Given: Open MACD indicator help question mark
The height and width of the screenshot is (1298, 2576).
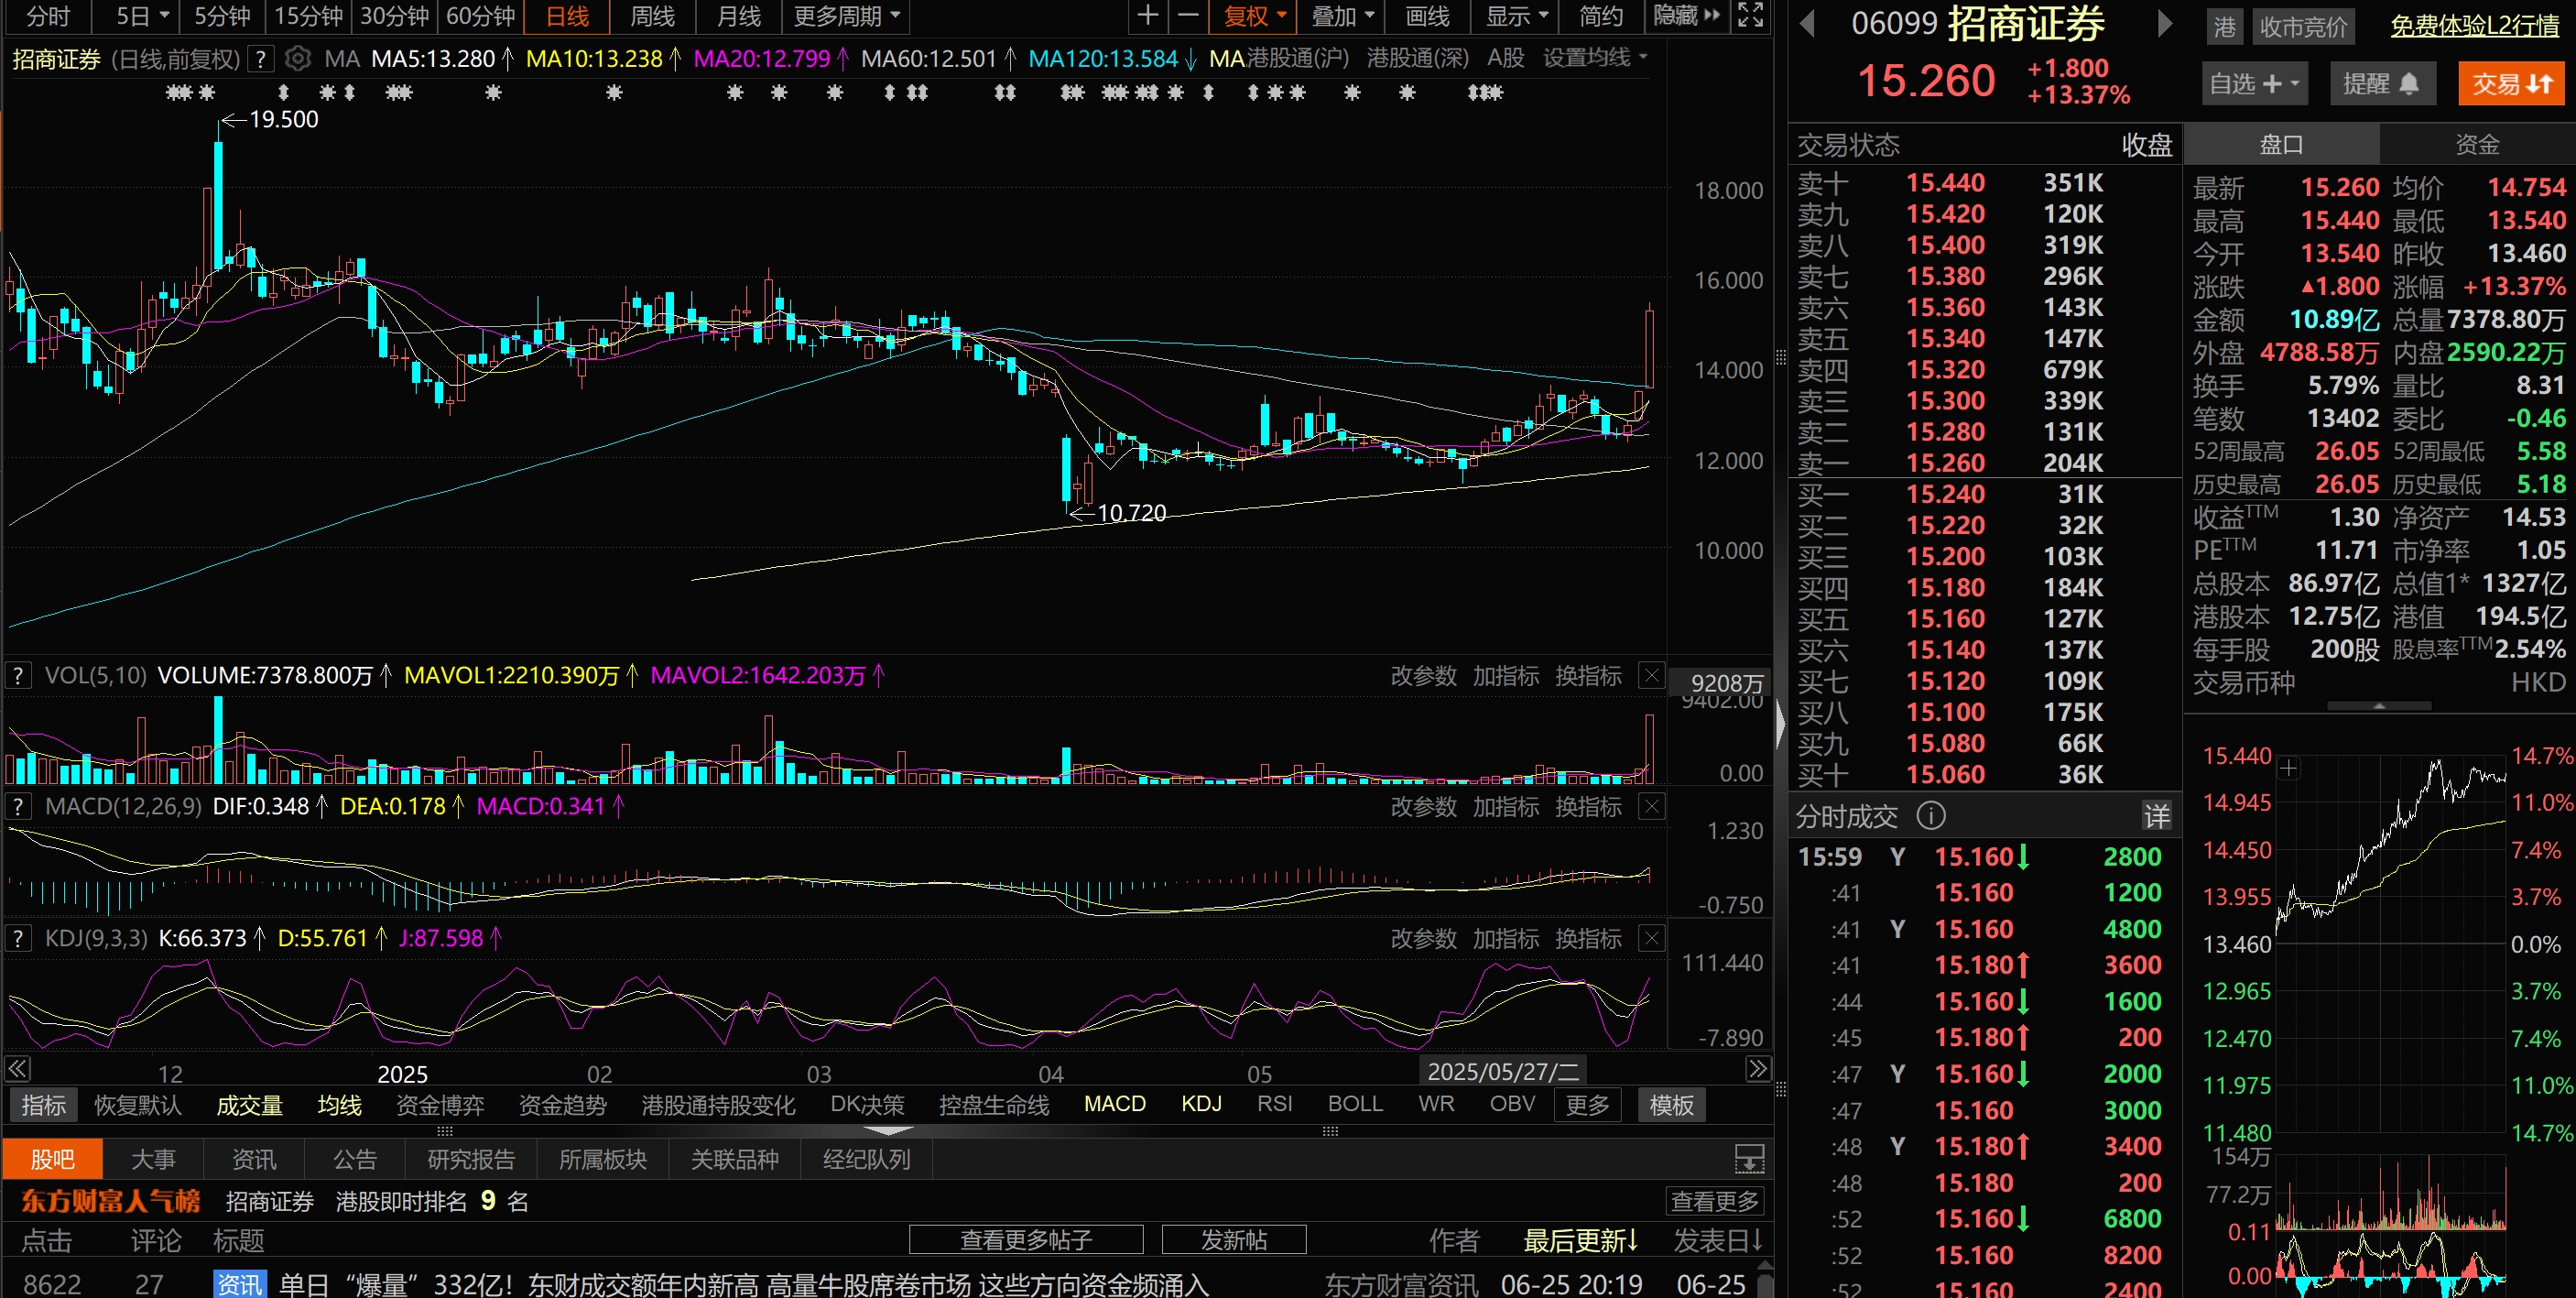Looking at the screenshot, I should click(x=18, y=807).
